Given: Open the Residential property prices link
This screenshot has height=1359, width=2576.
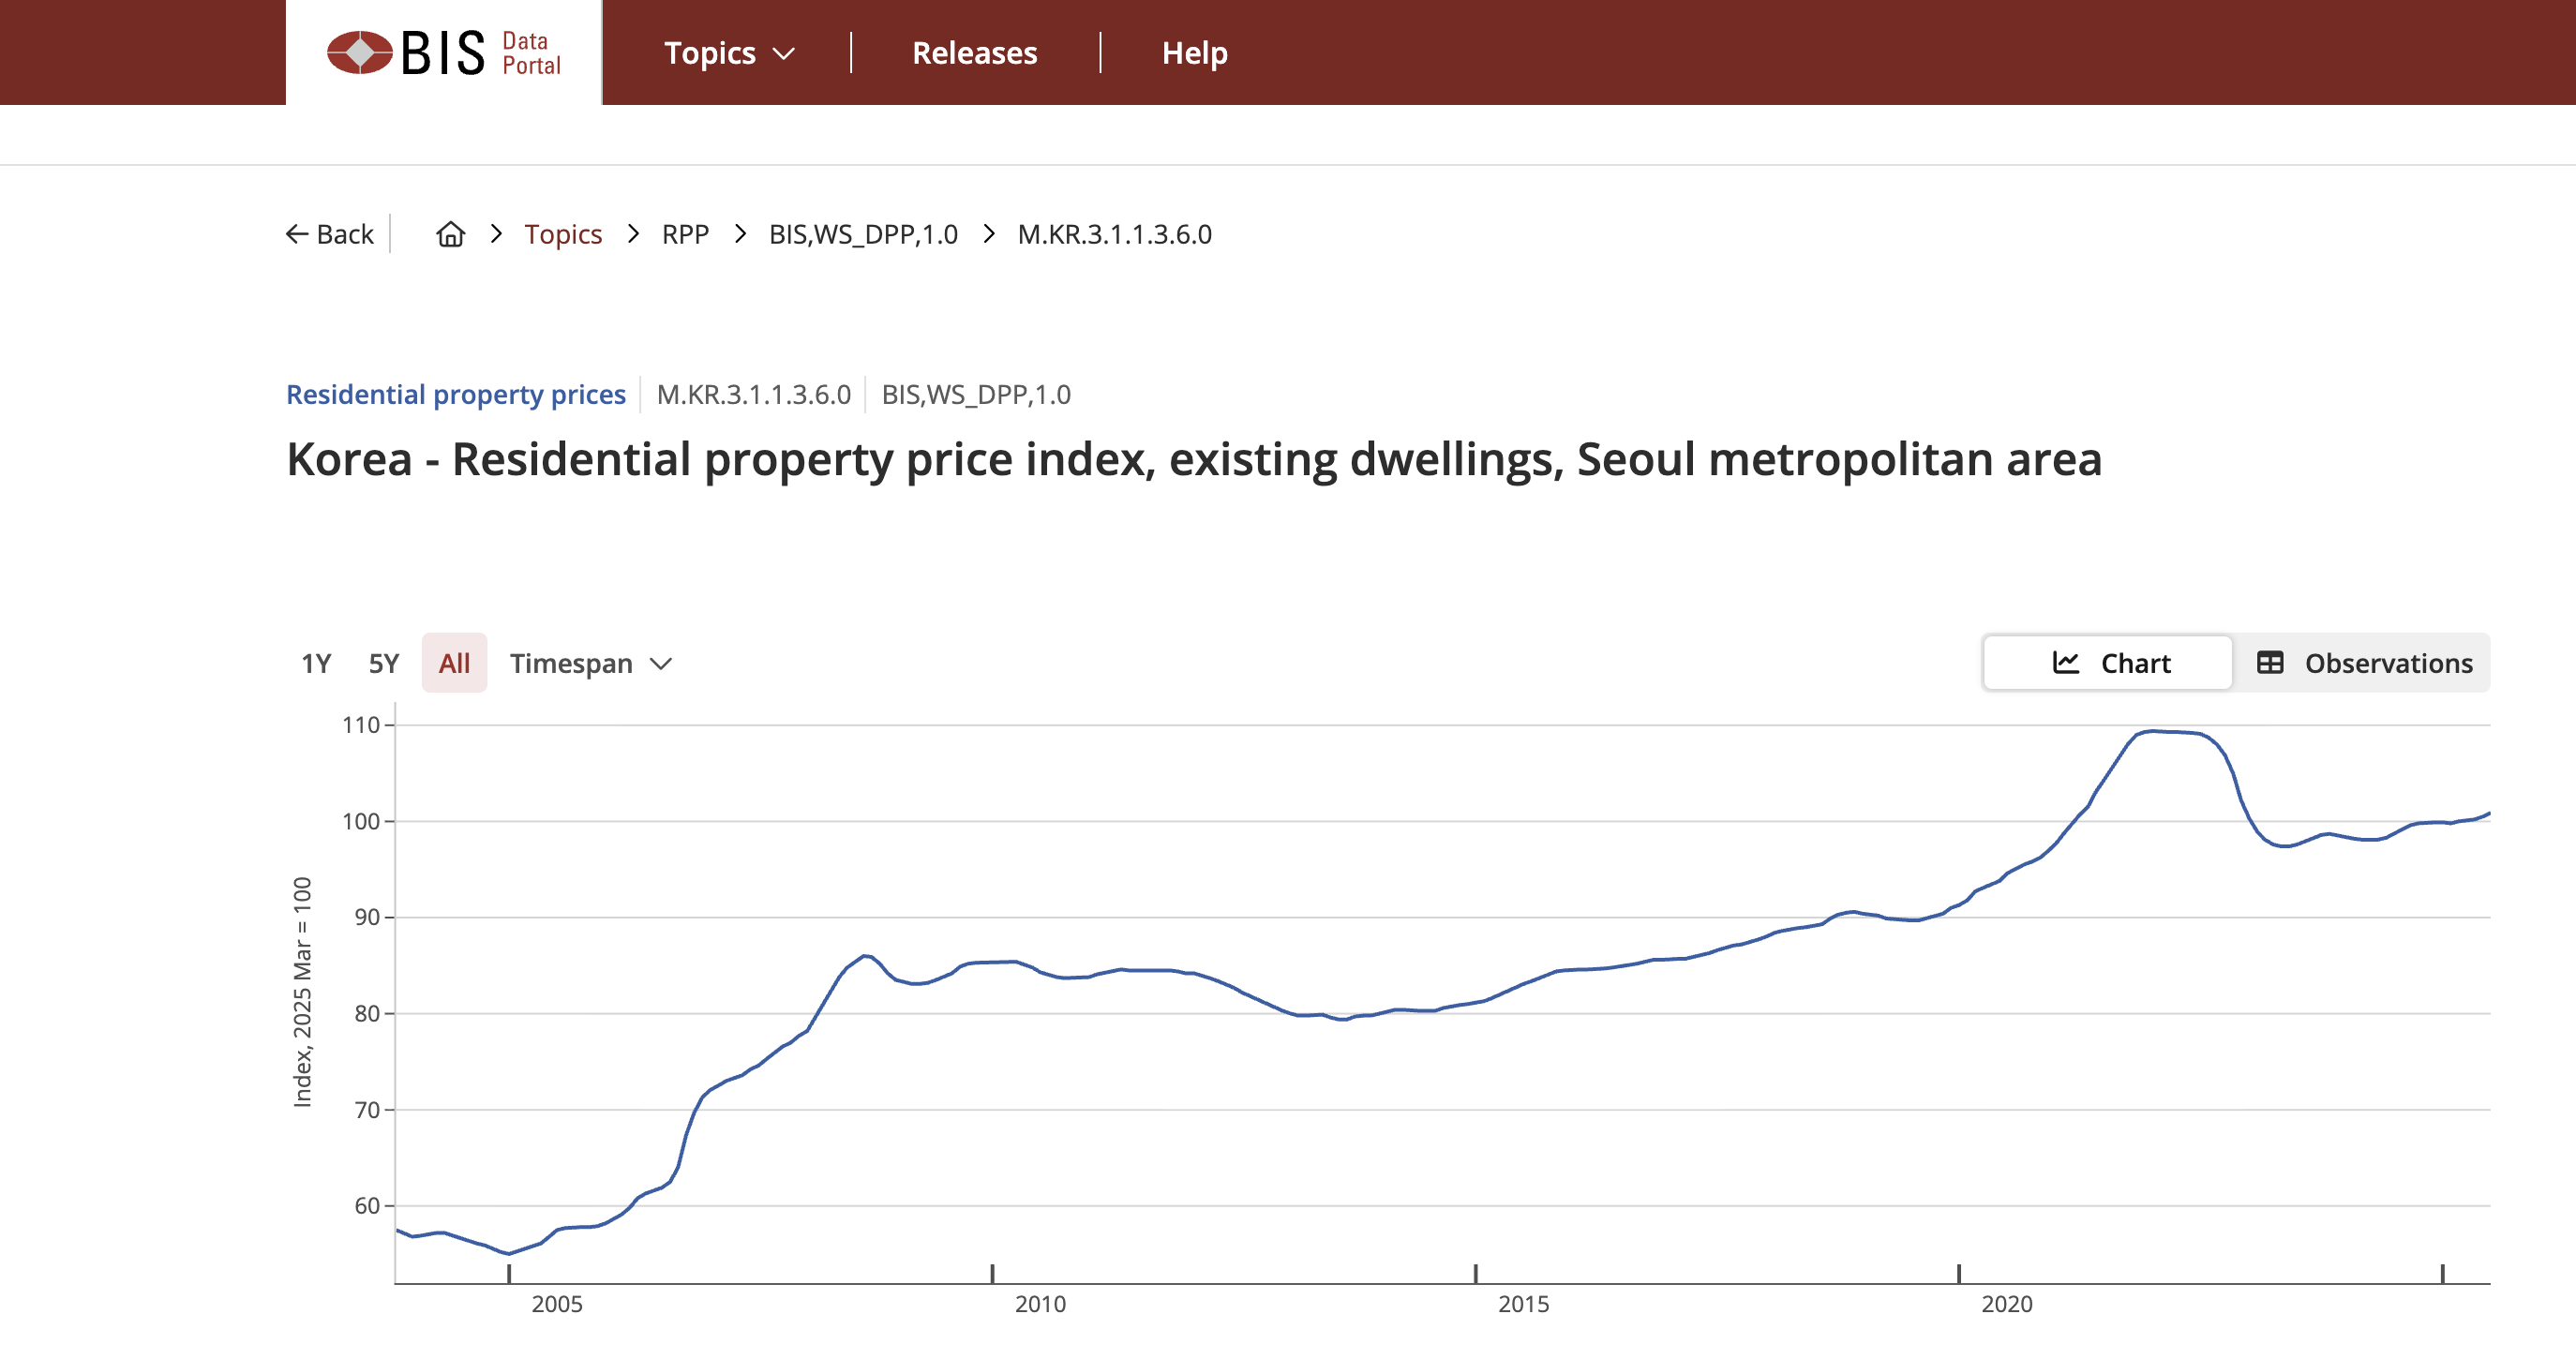Looking at the screenshot, I should coord(456,394).
